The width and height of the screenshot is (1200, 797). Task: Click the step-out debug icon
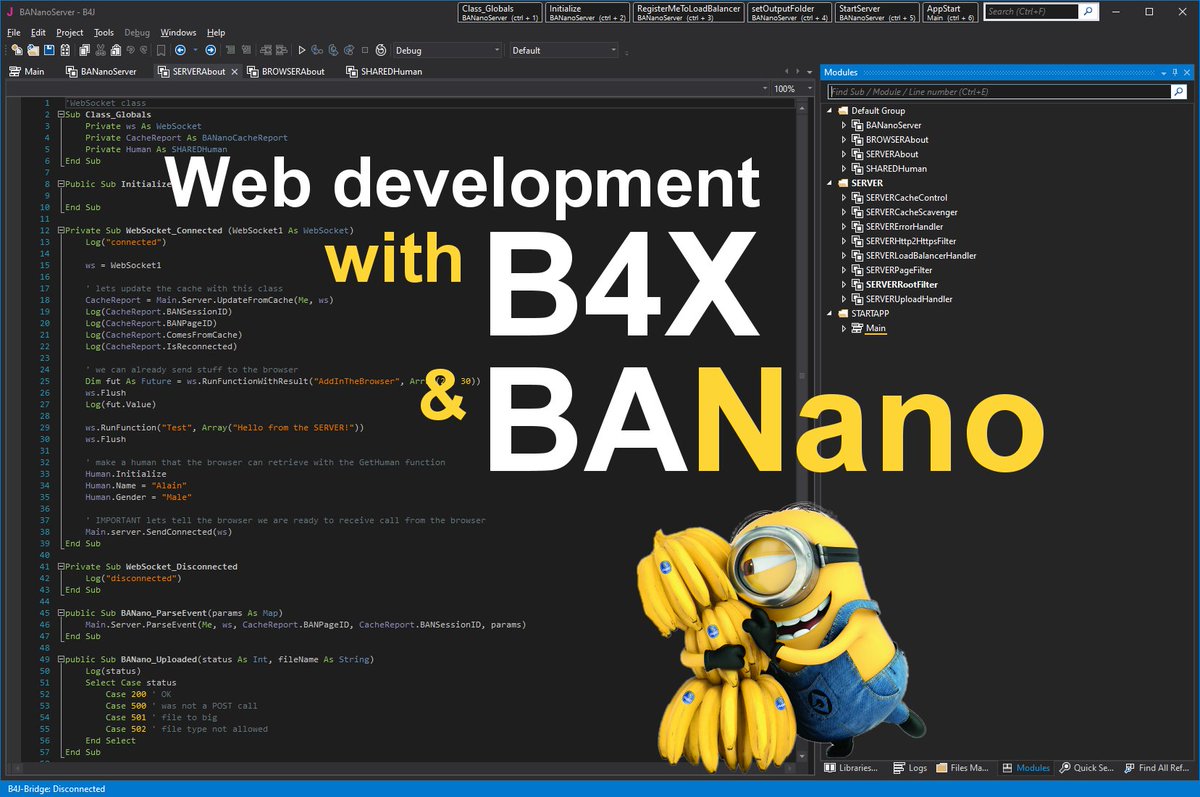[348, 50]
